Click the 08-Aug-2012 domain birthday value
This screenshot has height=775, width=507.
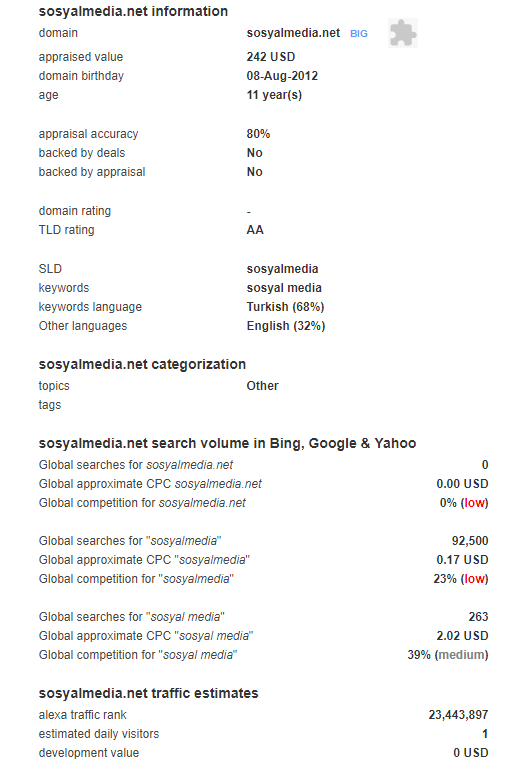282,76
